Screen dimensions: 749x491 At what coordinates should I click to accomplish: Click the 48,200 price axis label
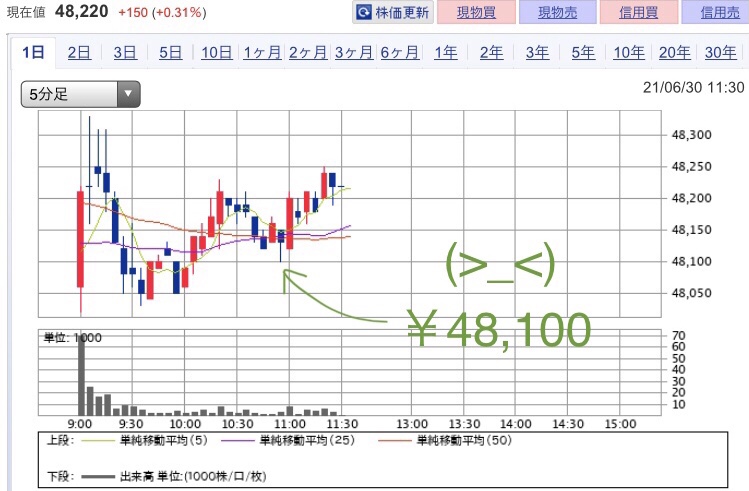(x=692, y=198)
